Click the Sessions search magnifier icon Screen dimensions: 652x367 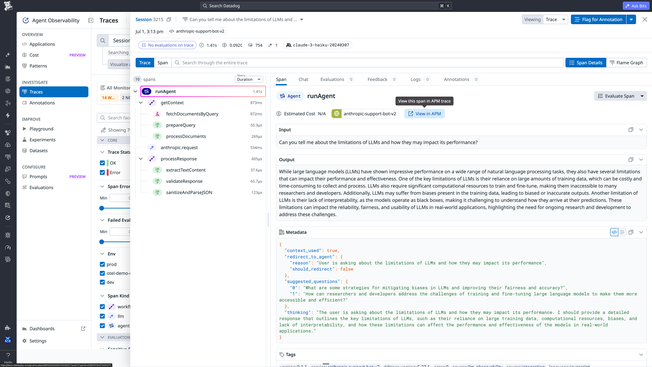[x=102, y=40]
